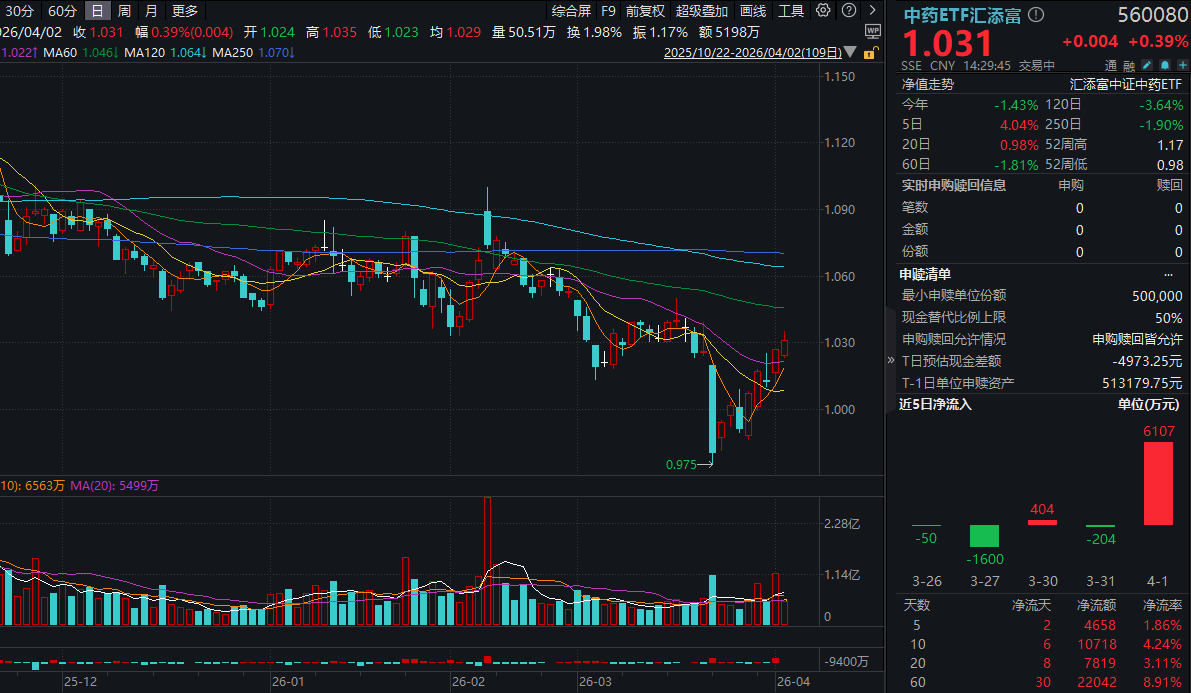Click the help question mark icon
The width and height of the screenshot is (1191, 693).
tap(848, 10)
